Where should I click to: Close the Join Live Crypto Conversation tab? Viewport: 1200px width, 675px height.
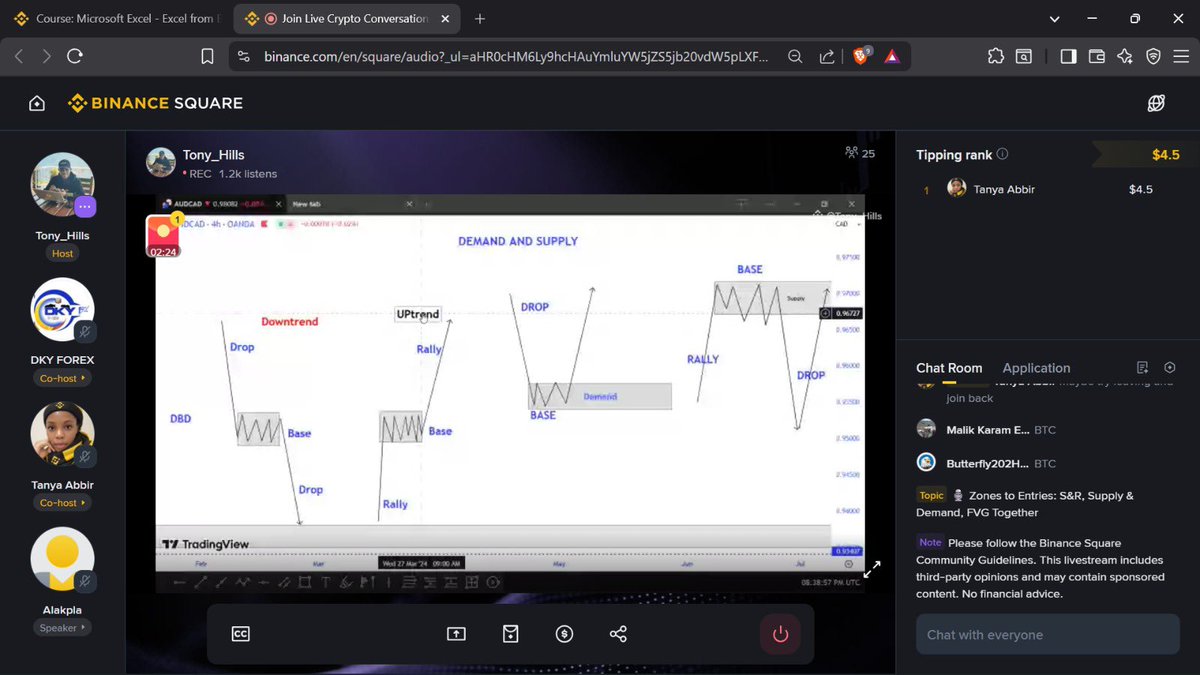444,19
